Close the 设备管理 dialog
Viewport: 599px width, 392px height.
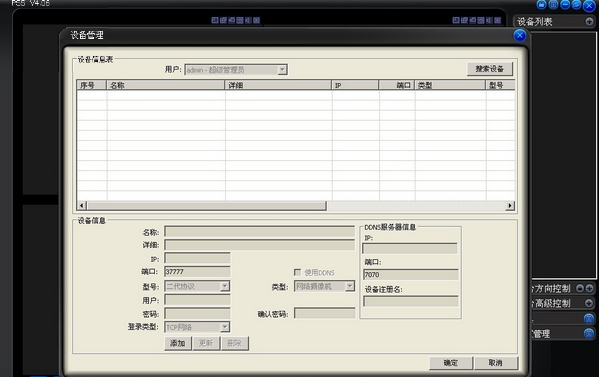coord(520,36)
